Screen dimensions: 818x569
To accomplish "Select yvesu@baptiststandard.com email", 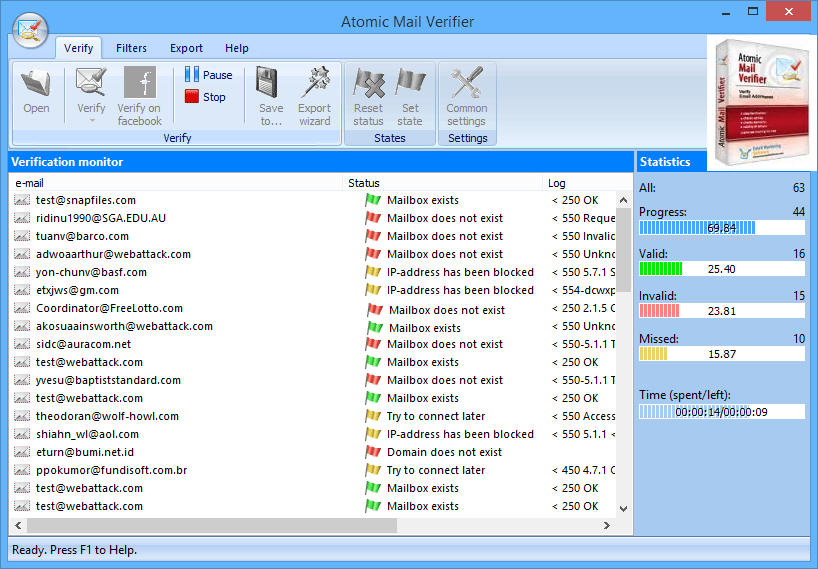I will [x=108, y=380].
